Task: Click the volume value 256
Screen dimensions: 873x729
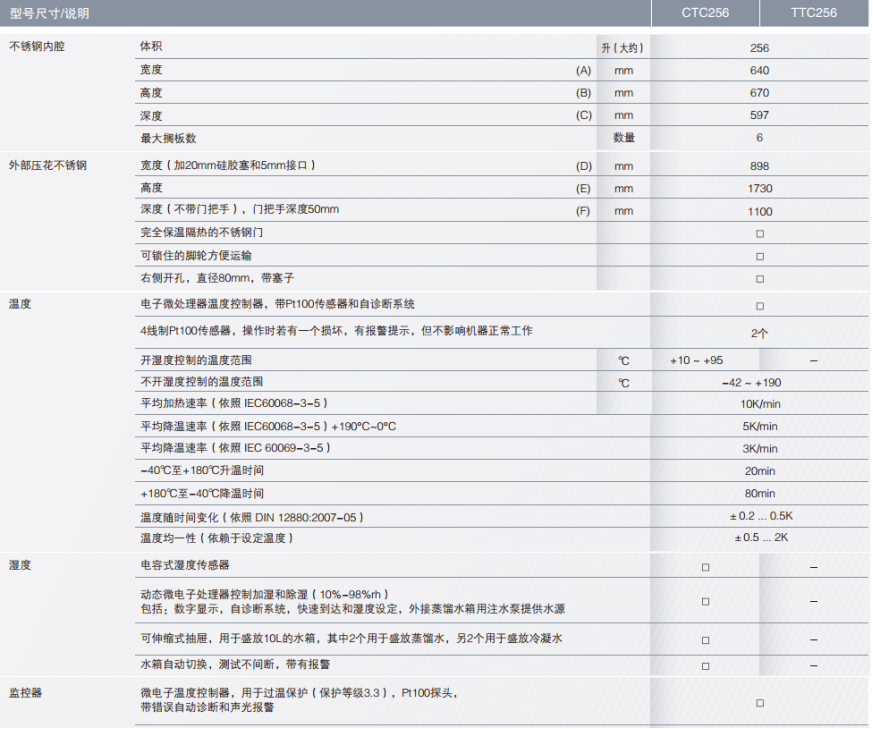Action: (x=759, y=48)
